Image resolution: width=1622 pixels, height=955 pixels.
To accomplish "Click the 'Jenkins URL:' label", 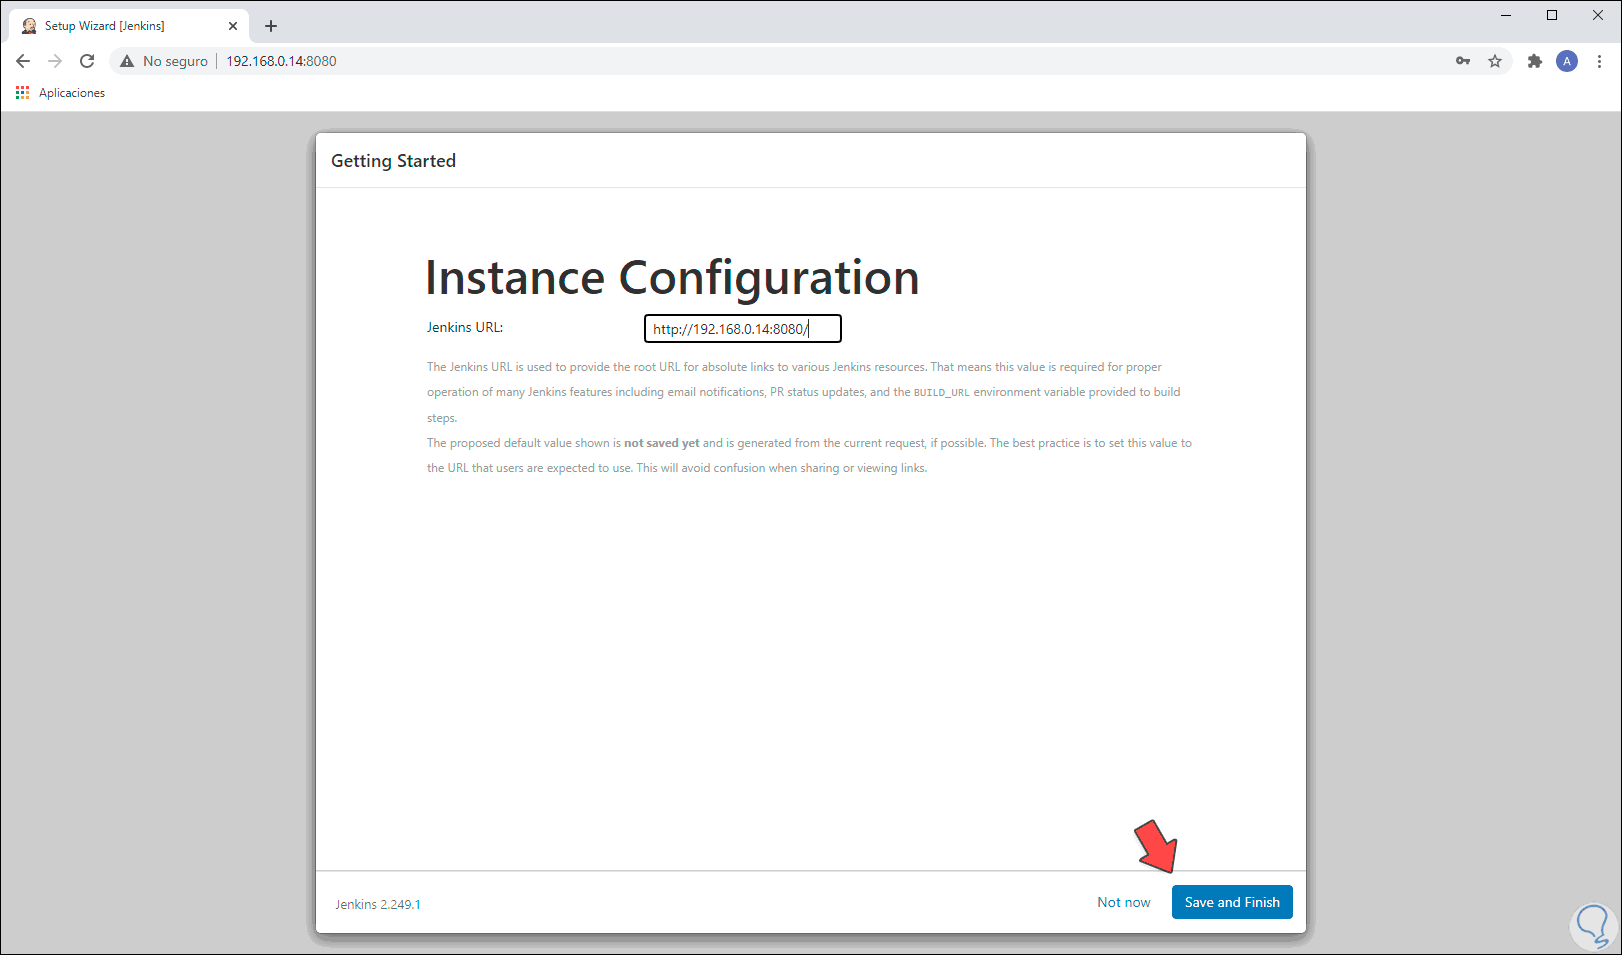I will click(465, 327).
